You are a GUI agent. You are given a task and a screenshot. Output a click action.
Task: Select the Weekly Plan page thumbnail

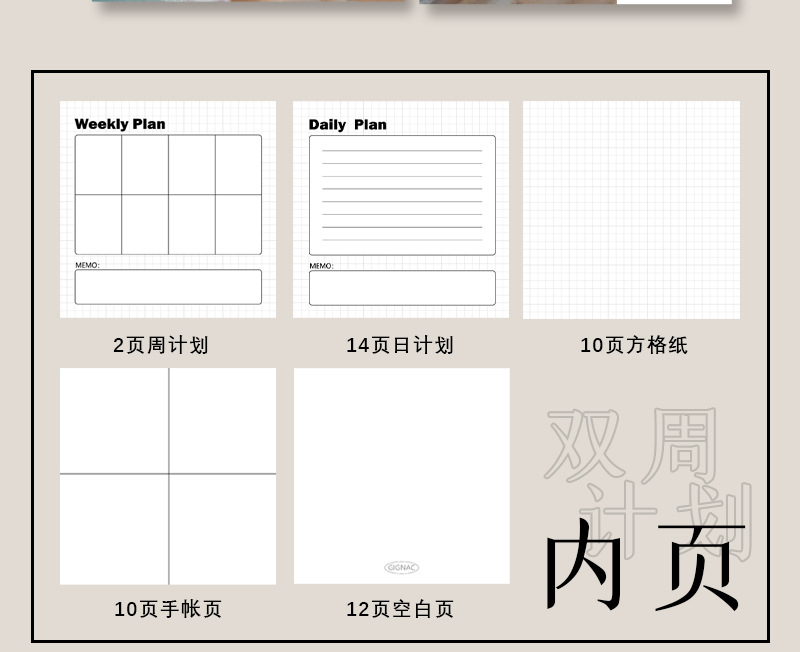click(x=168, y=209)
